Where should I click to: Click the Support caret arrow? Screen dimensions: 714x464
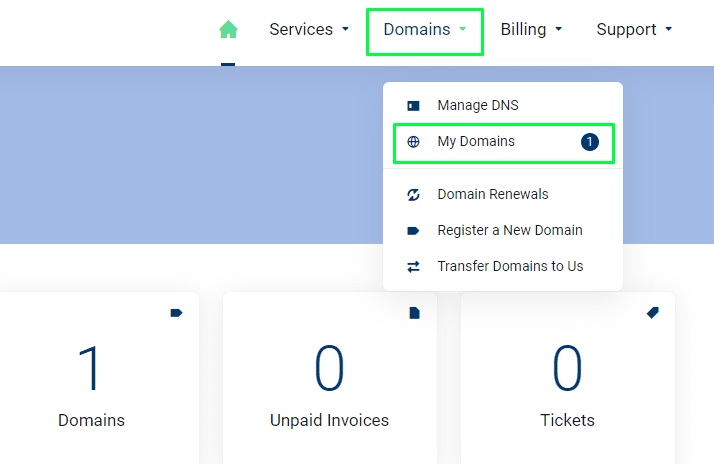(668, 29)
